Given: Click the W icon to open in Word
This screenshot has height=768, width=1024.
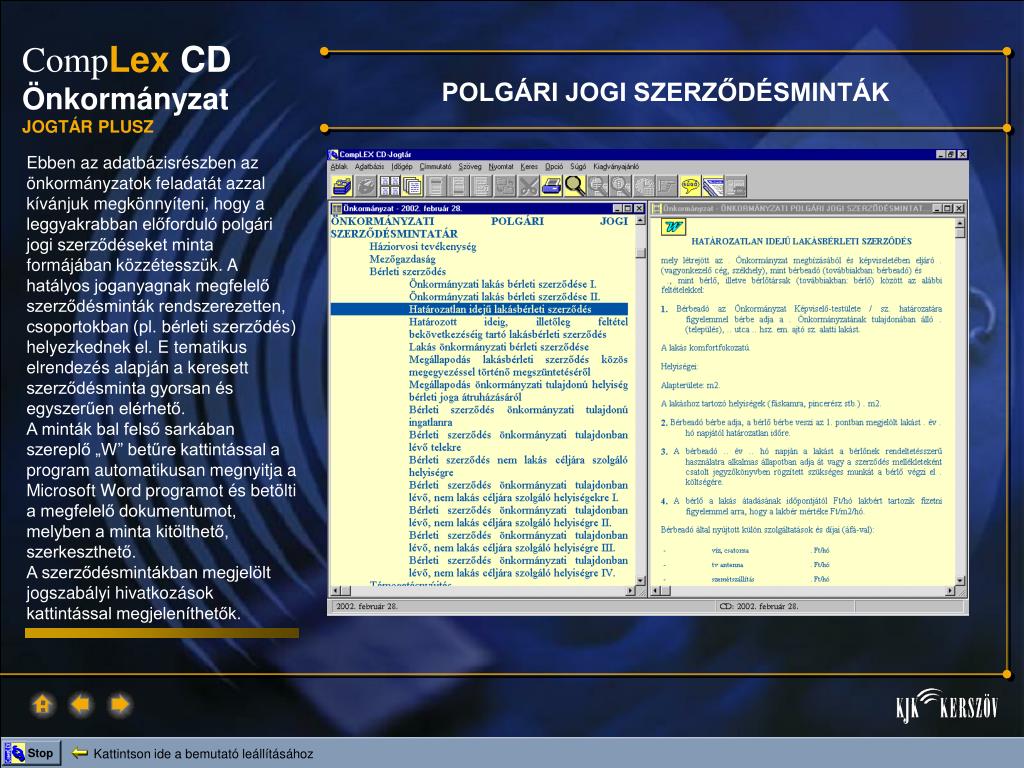Looking at the screenshot, I should click(x=672, y=227).
